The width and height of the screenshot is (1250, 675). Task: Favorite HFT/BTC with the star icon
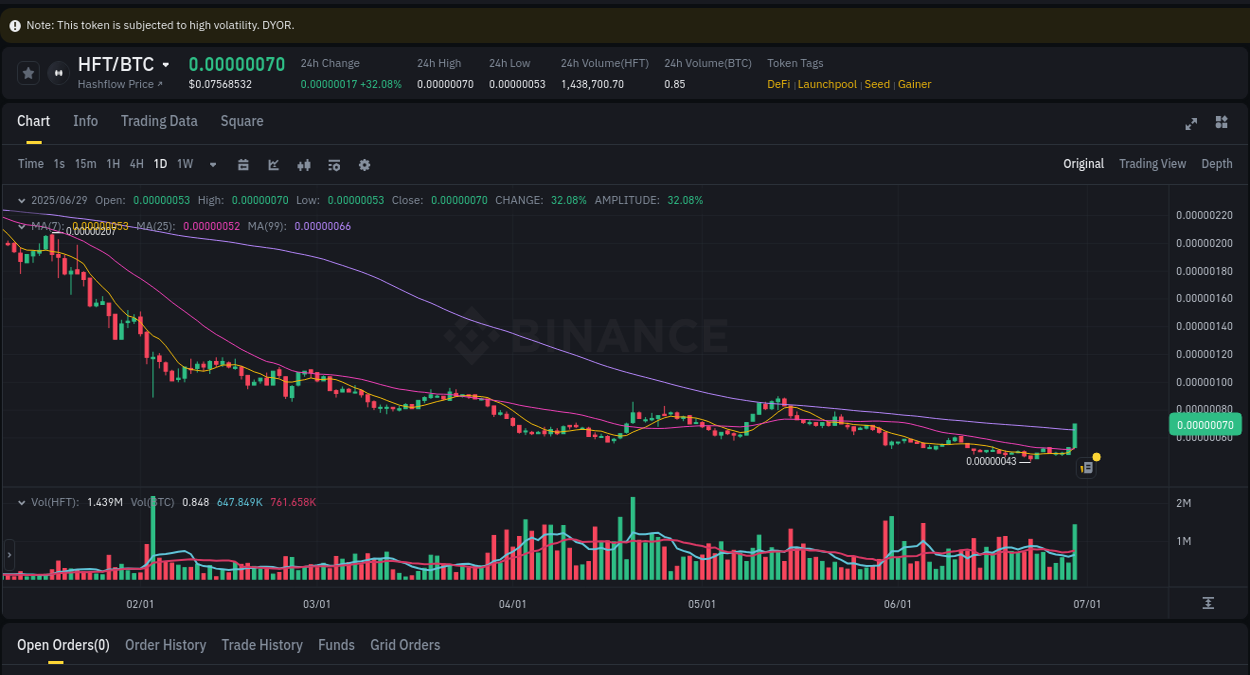click(27, 72)
